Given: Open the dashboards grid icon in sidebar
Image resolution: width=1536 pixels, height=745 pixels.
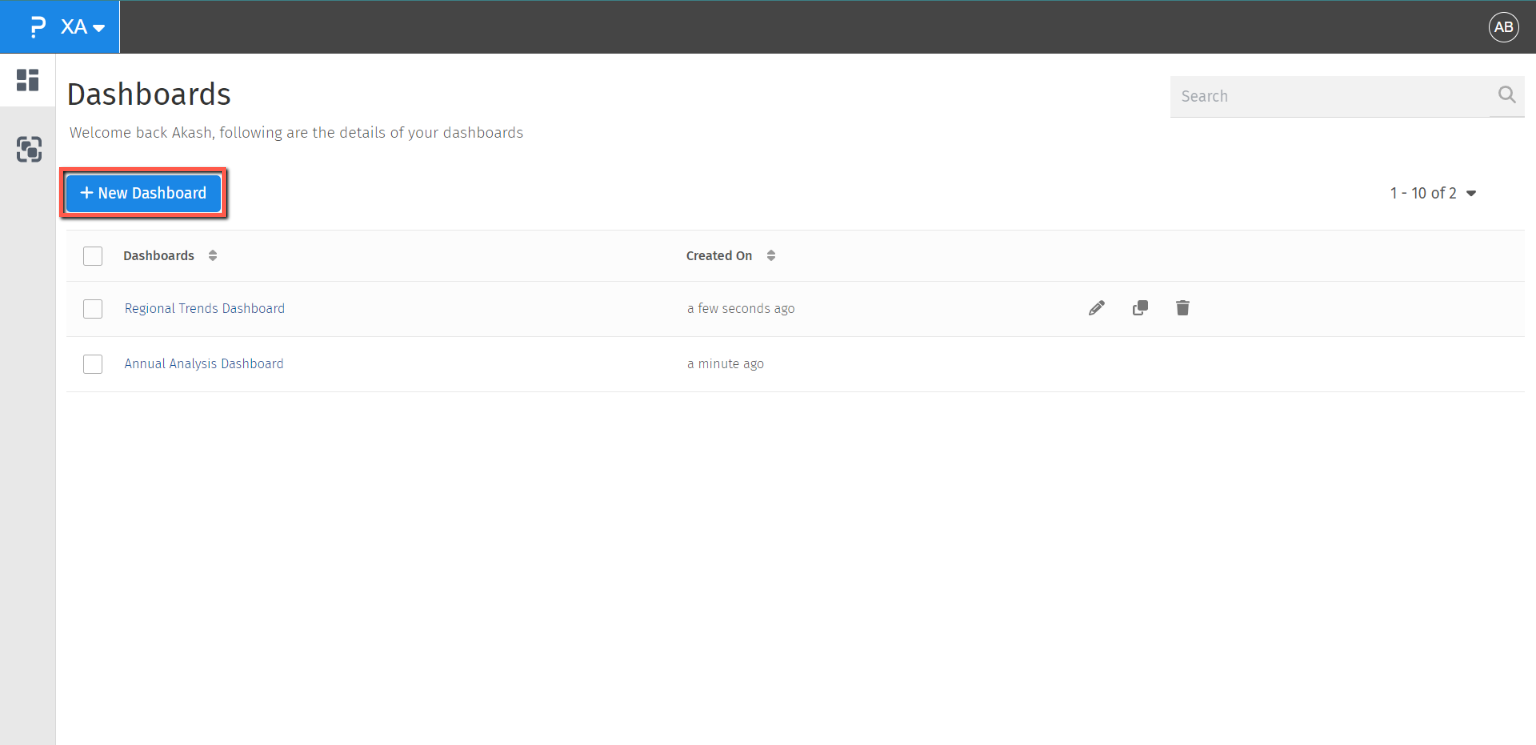Looking at the screenshot, I should coord(27,80).
